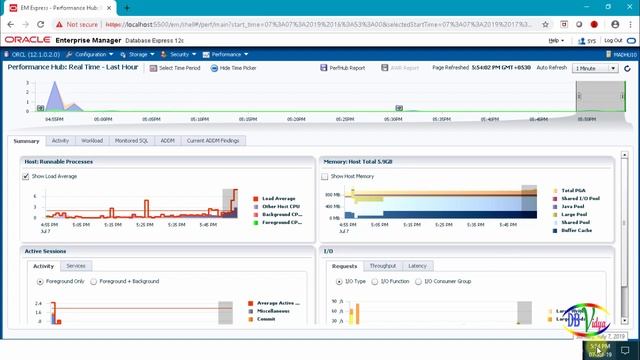Click the Select Time Period calendar icon
Viewport: 640px width, 360px height.
click(153, 68)
